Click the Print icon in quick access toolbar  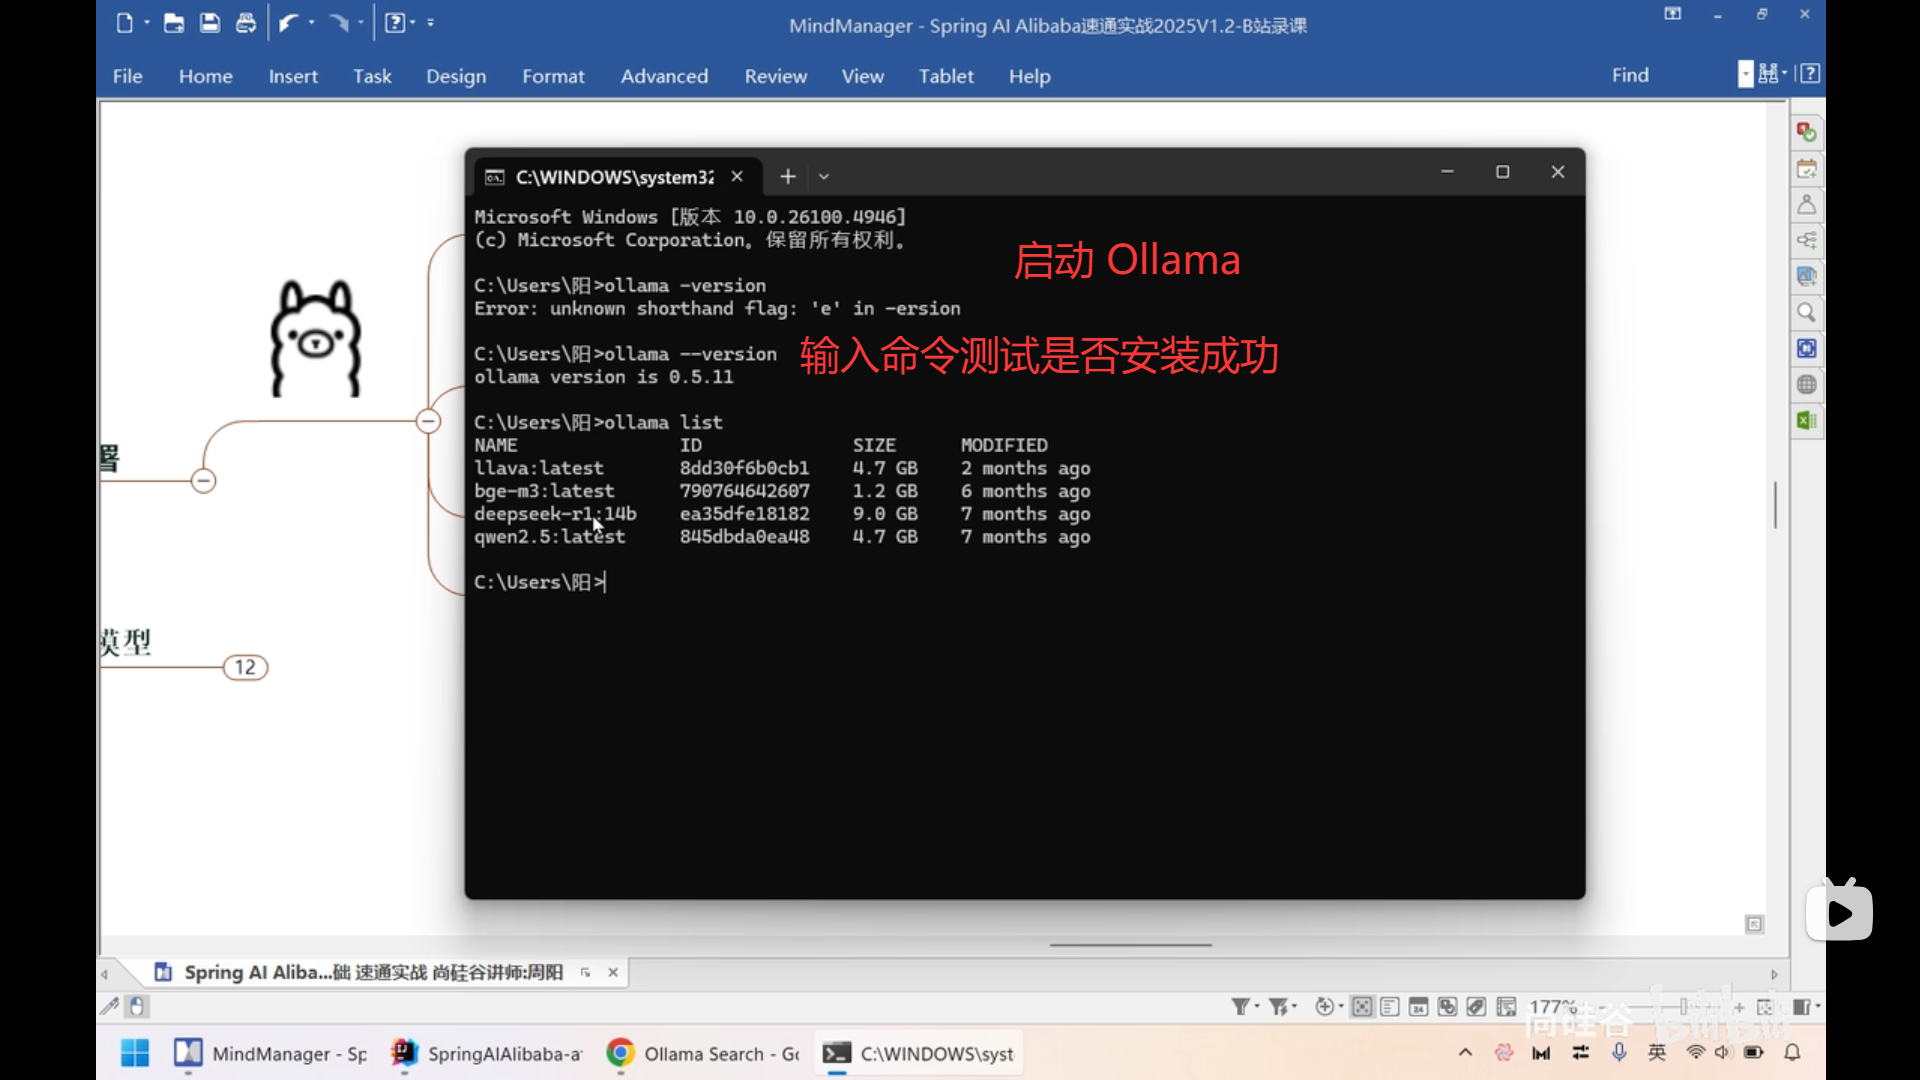(x=245, y=23)
